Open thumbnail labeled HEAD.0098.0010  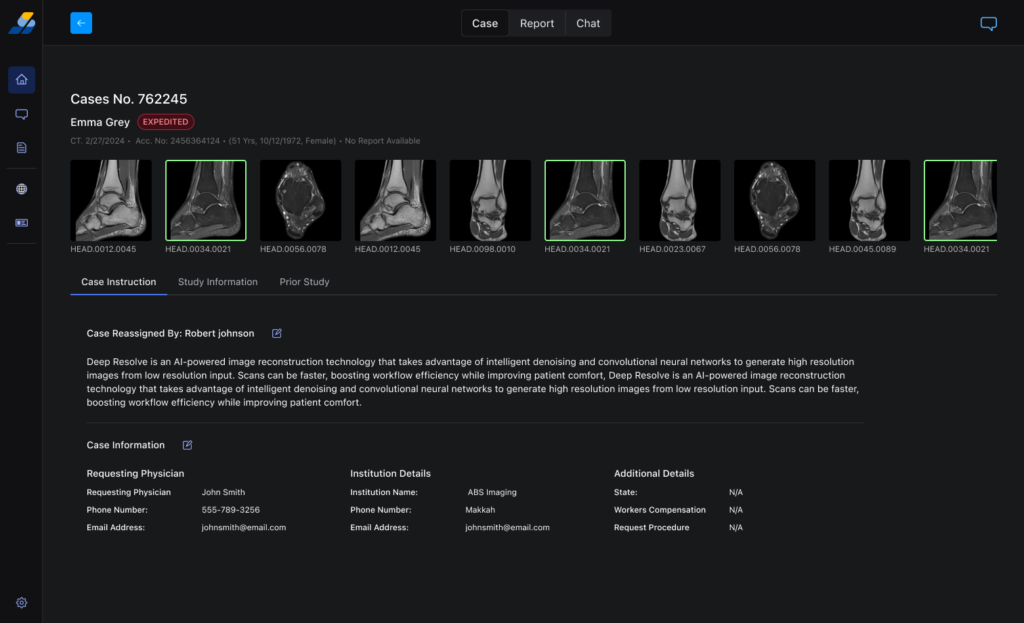pyautogui.click(x=490, y=201)
